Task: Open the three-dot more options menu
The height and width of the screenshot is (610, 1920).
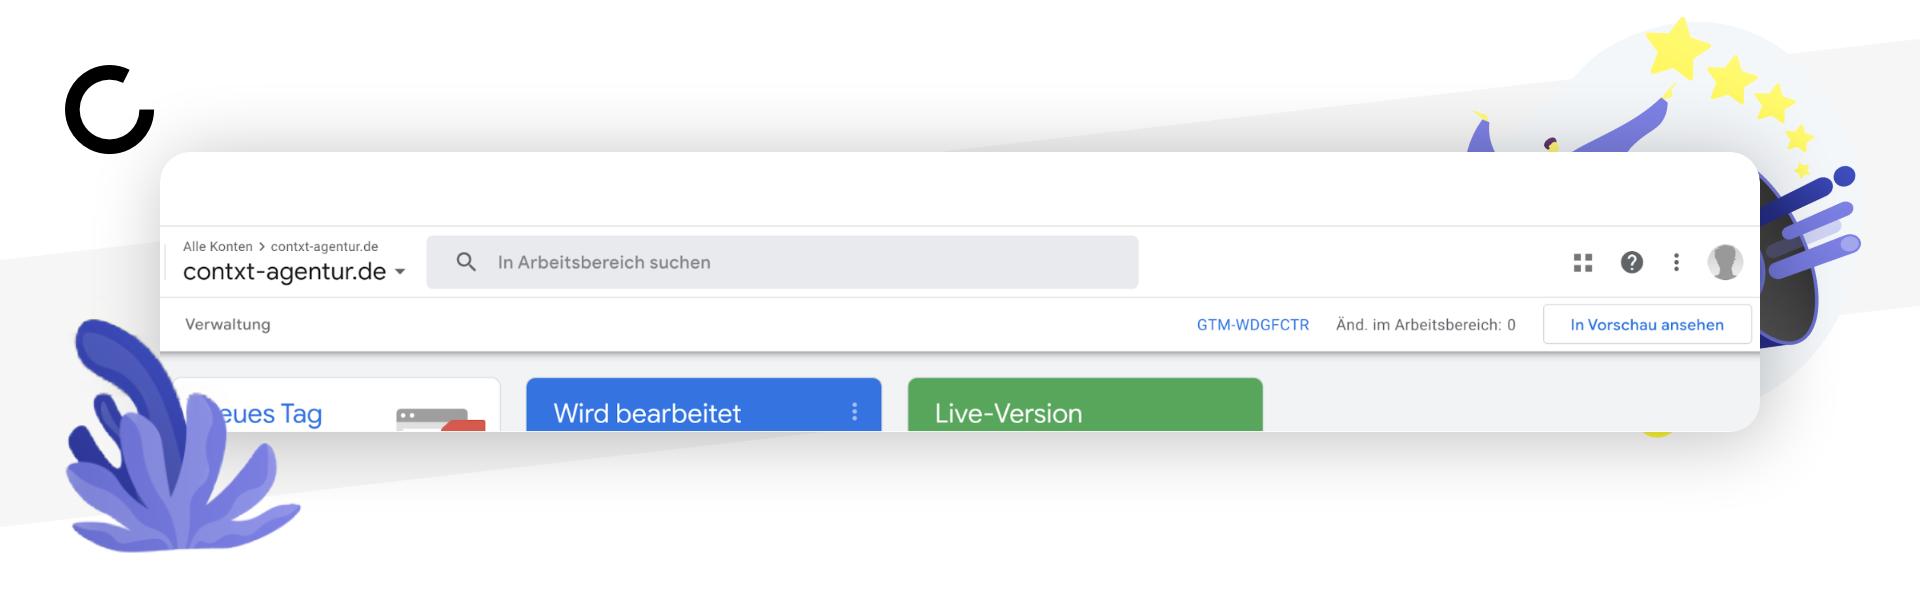Action: pos(1677,262)
